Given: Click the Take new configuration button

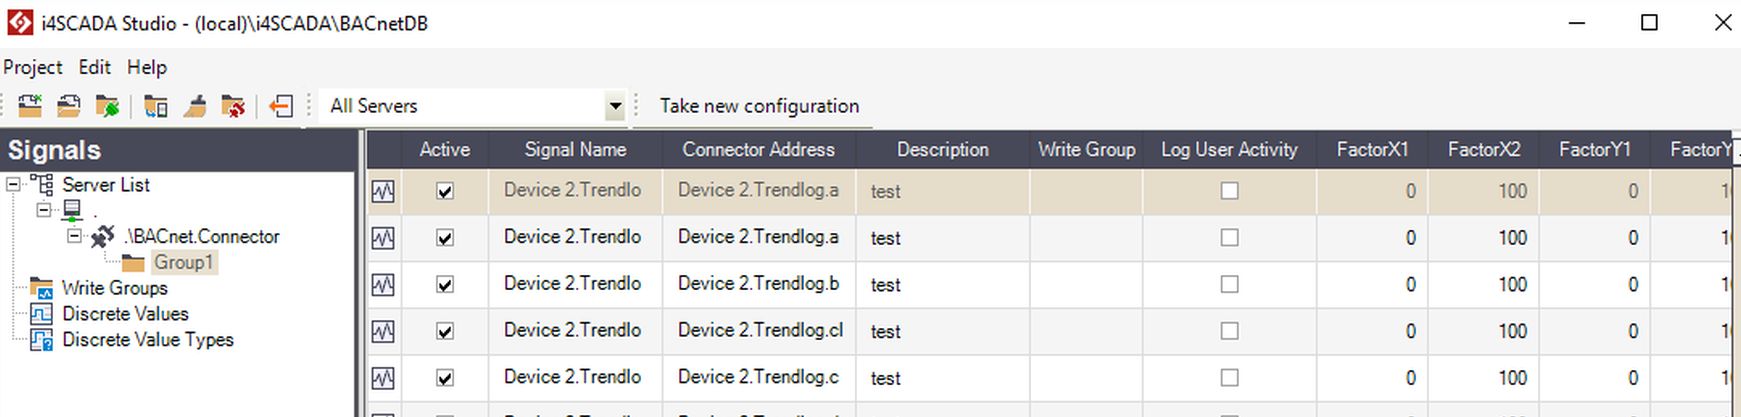Looking at the screenshot, I should coord(759,106).
